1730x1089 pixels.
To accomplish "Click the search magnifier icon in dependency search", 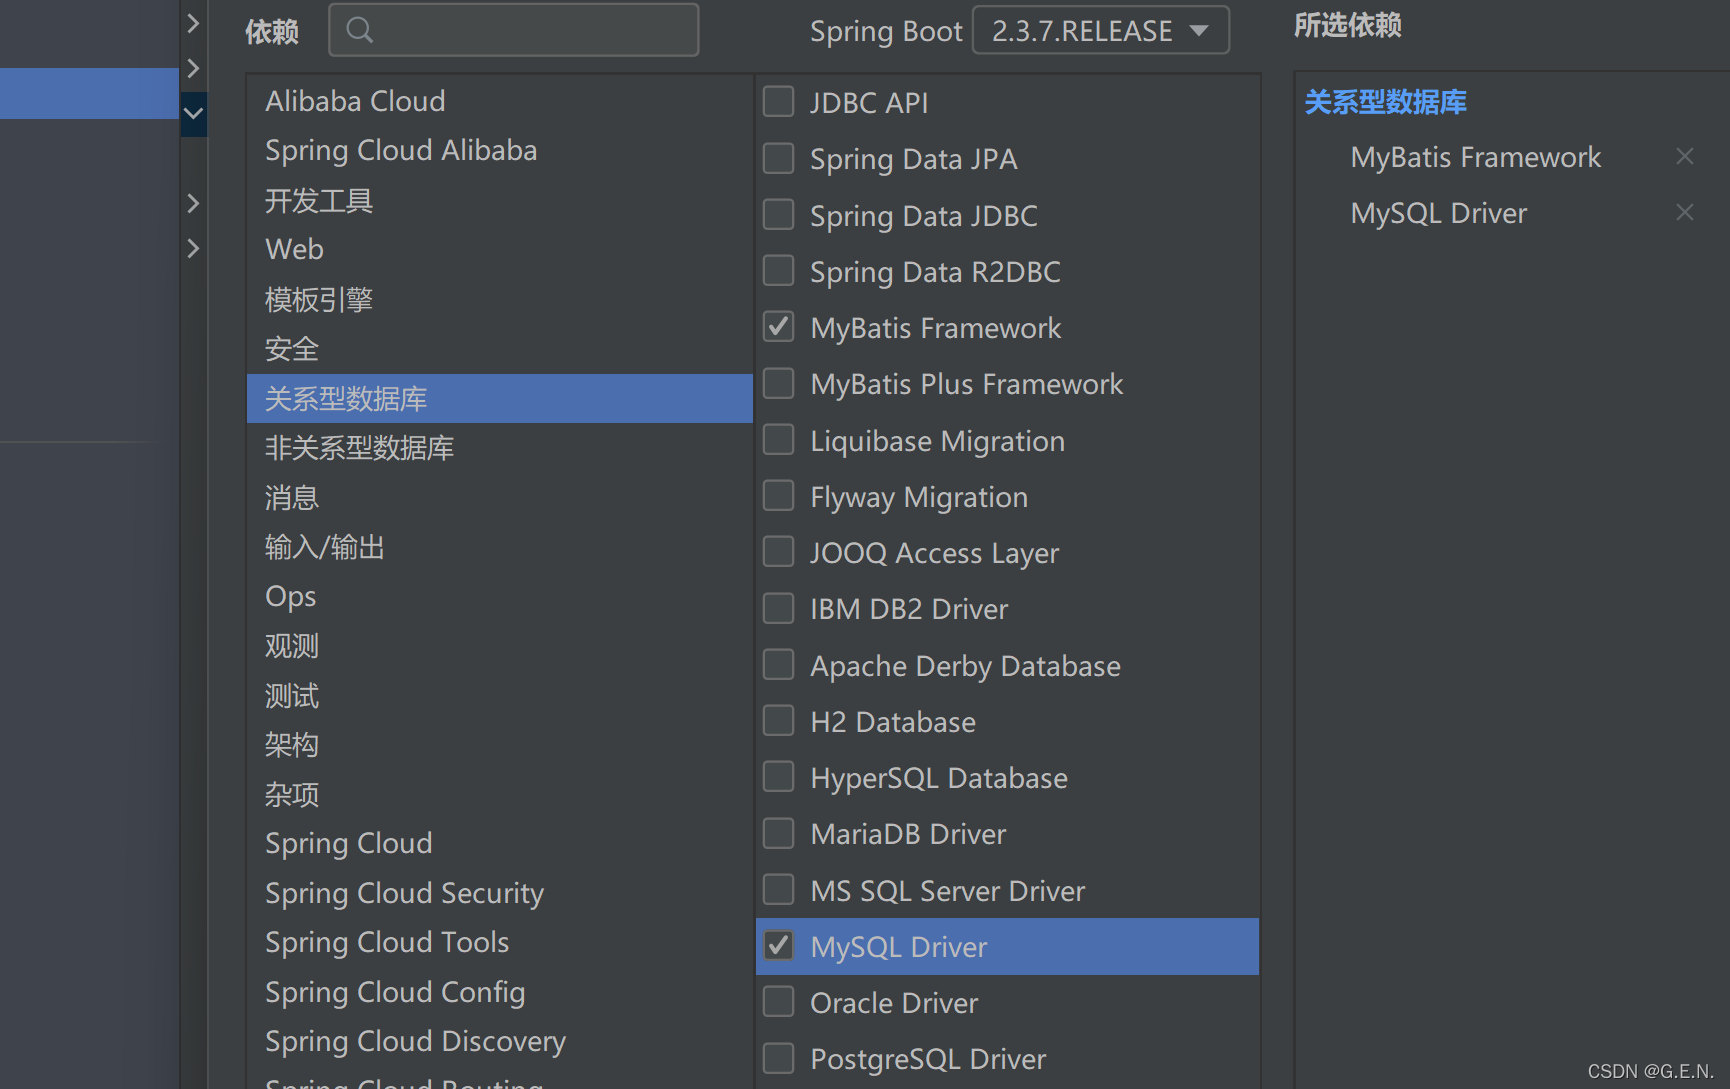I will 360,30.
